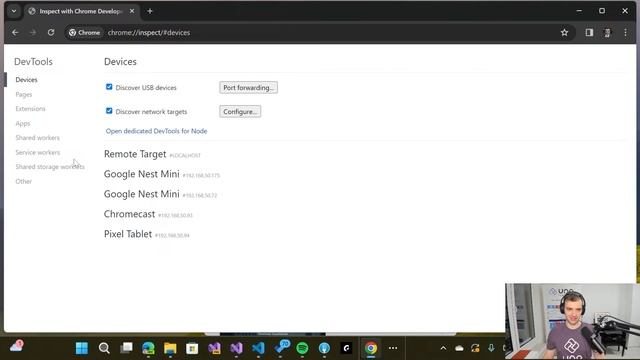640x360 pixels.
Task: Open Visual Studio icon without badge
Action: (x=236, y=348)
